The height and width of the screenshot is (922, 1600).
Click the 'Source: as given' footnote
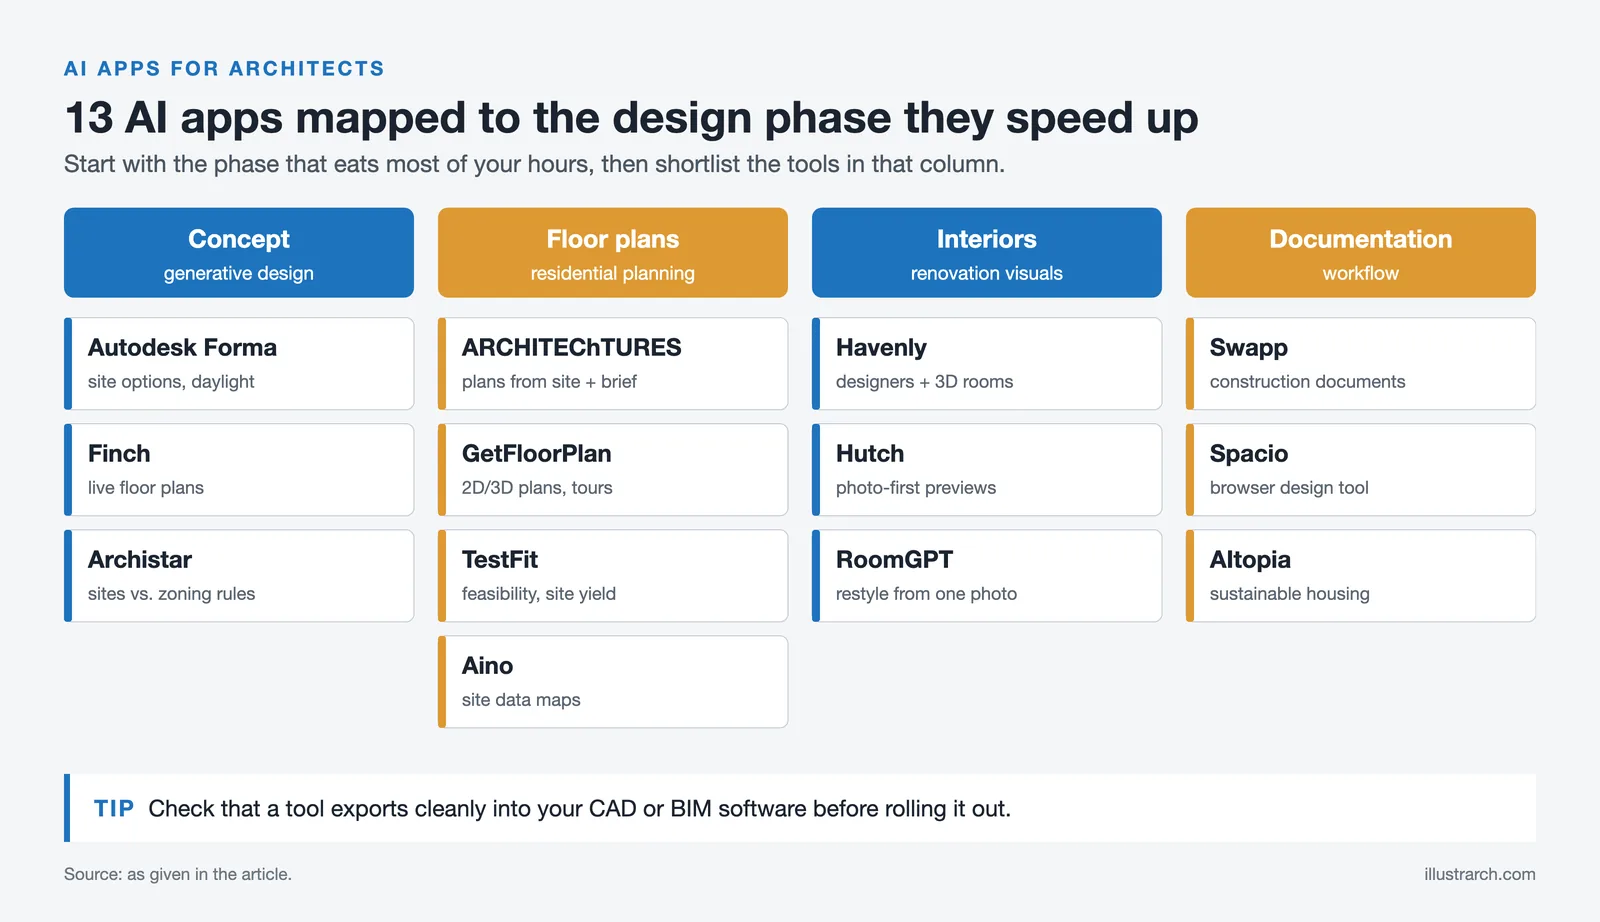point(178,874)
